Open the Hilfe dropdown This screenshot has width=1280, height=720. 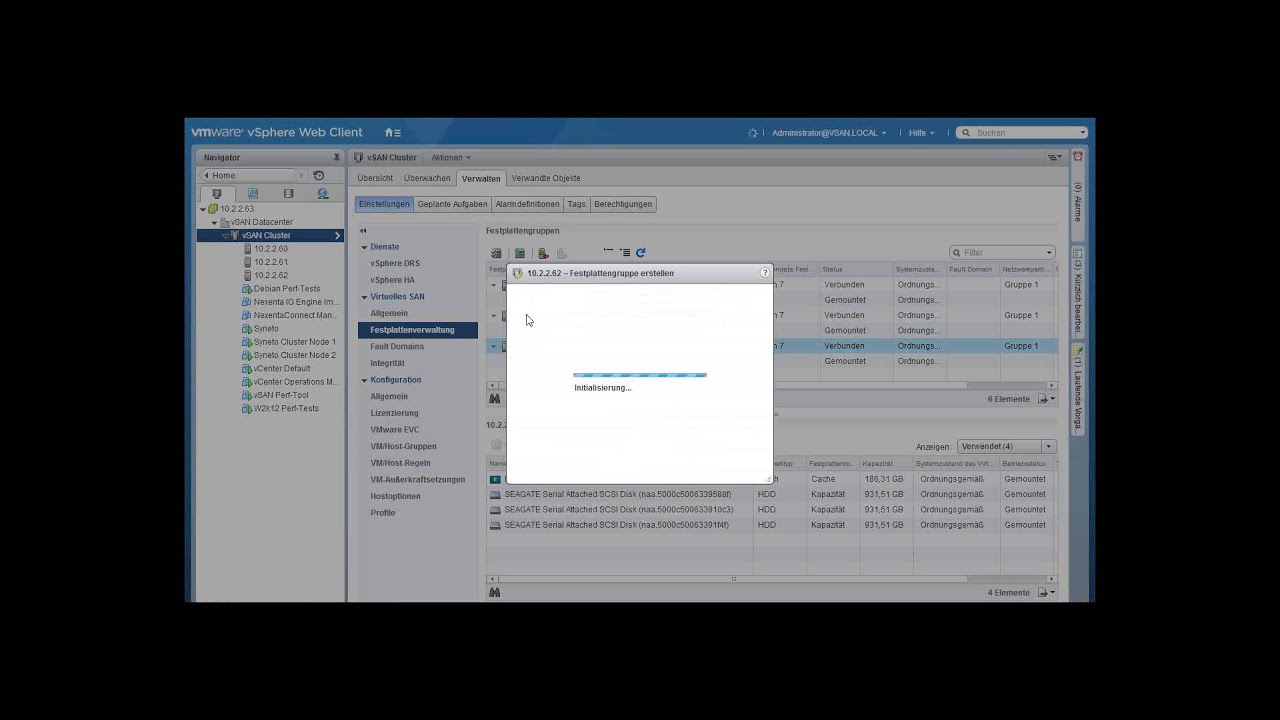tap(921, 132)
